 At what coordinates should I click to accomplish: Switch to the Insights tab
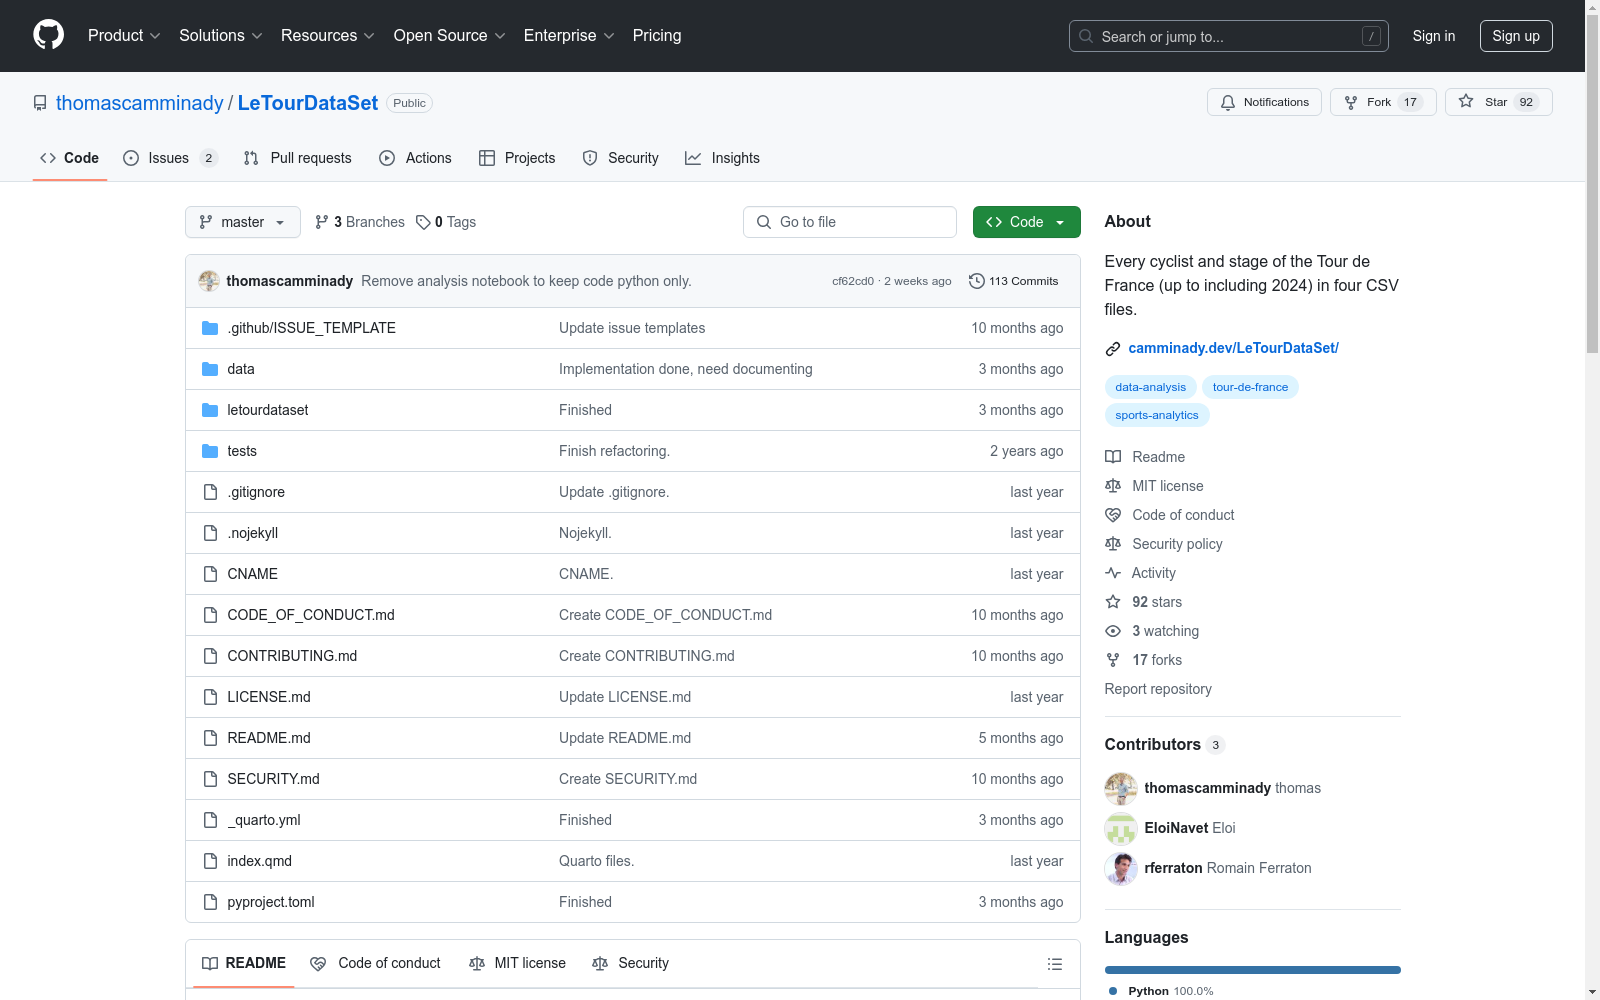[722, 158]
